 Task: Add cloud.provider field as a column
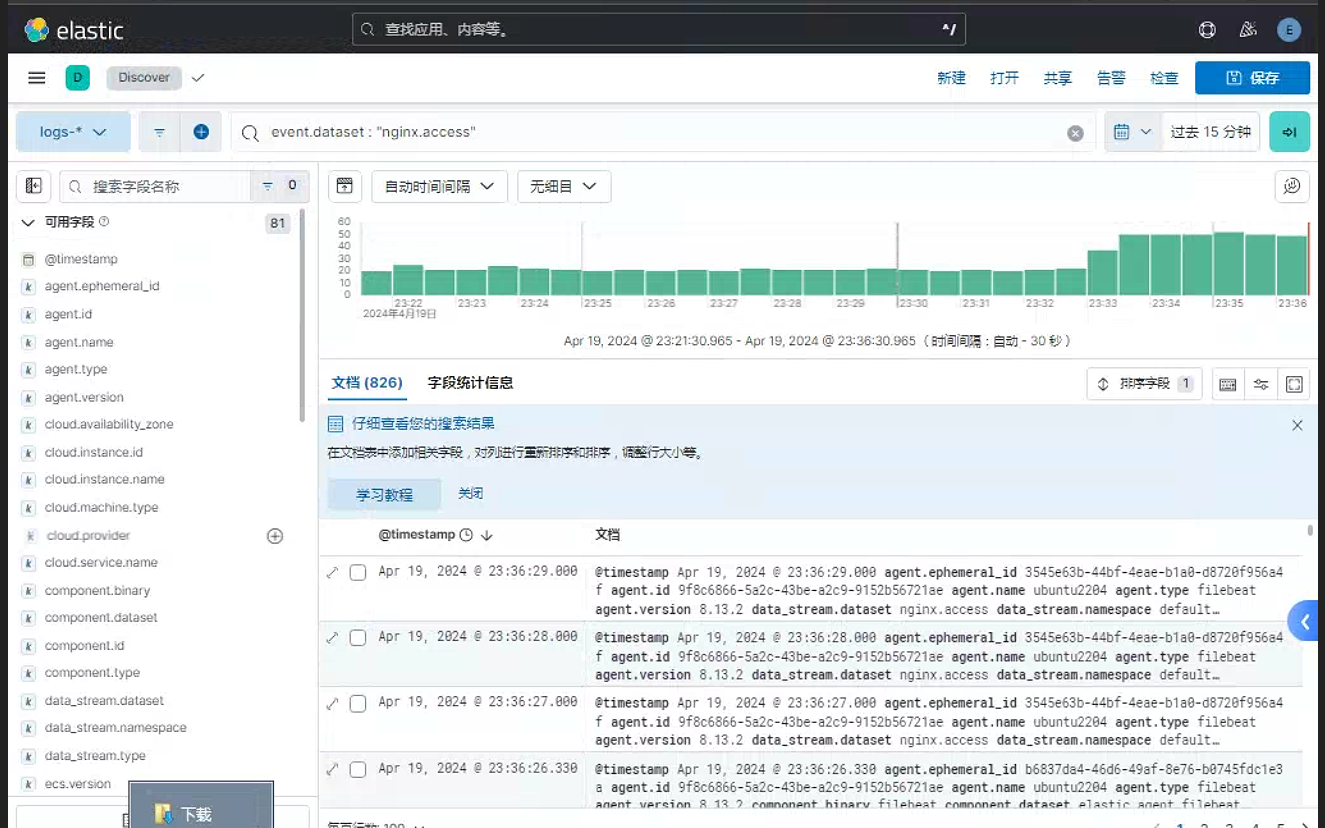tap(275, 536)
